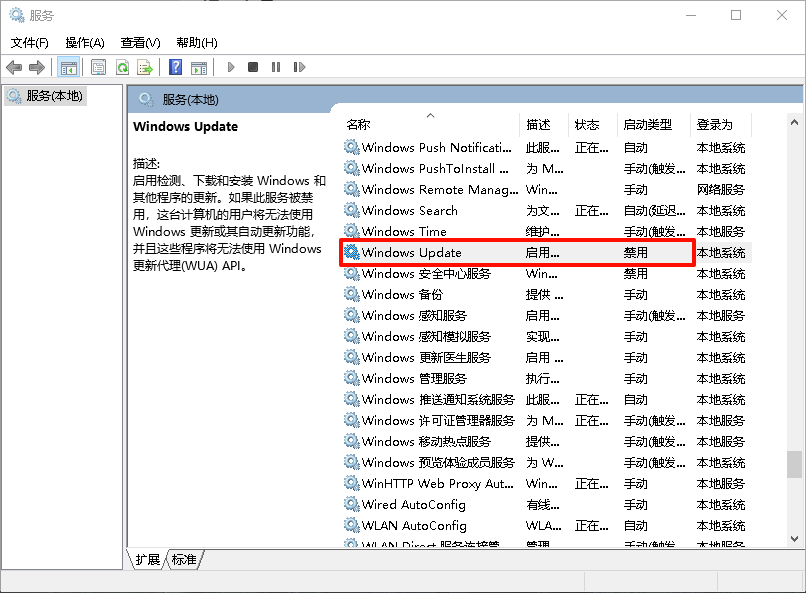Viewport: 806px width, 593px height.
Task: Open the 文件(F) menu
Action: 30,43
